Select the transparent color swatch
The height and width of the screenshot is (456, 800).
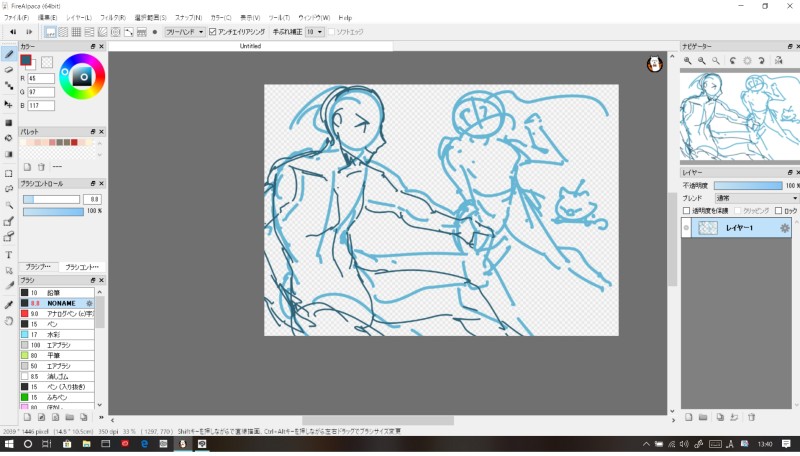[x=47, y=62]
